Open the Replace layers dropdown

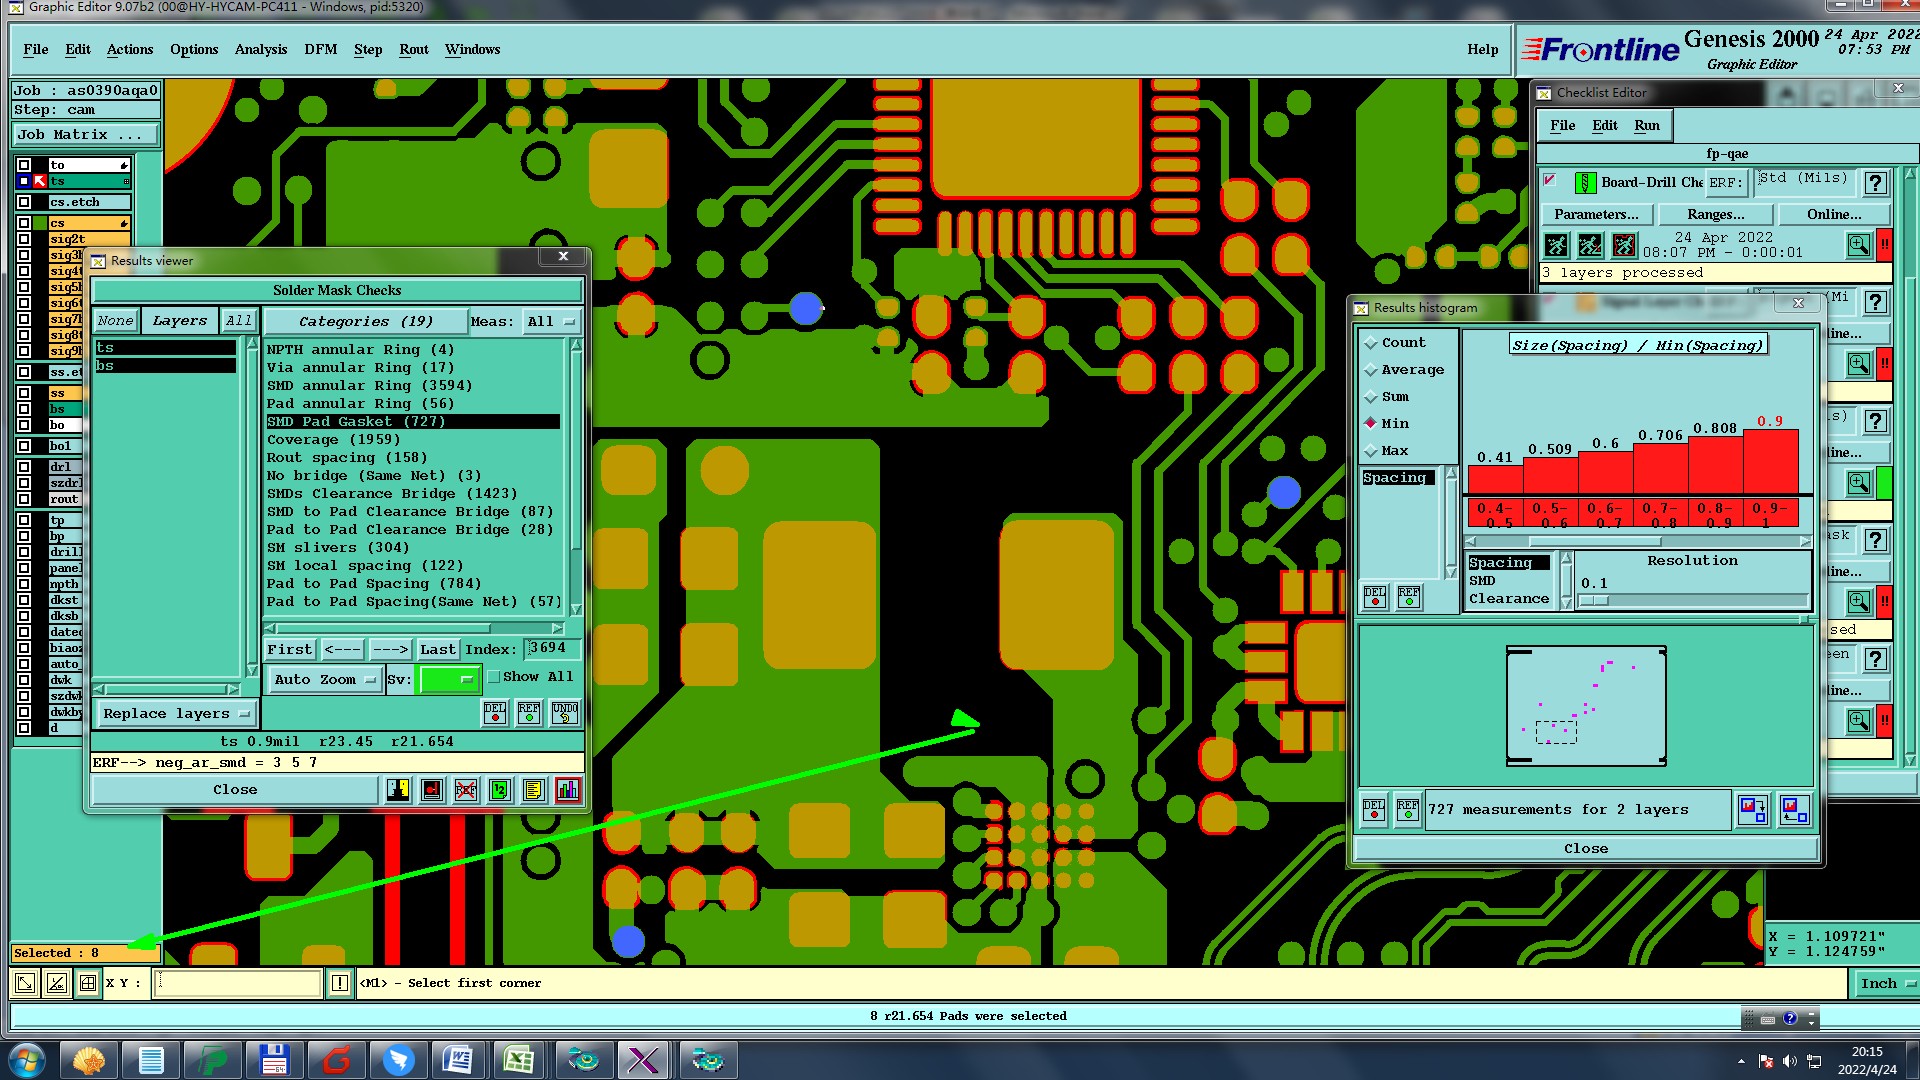[176, 713]
